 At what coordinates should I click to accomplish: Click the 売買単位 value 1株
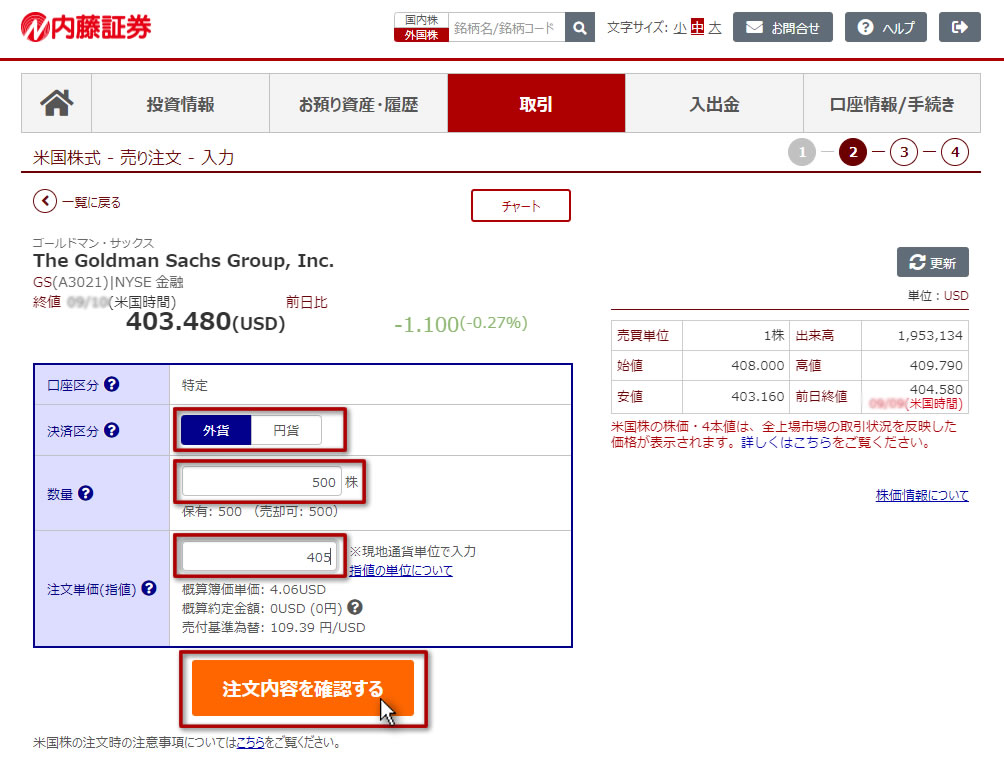(x=773, y=335)
